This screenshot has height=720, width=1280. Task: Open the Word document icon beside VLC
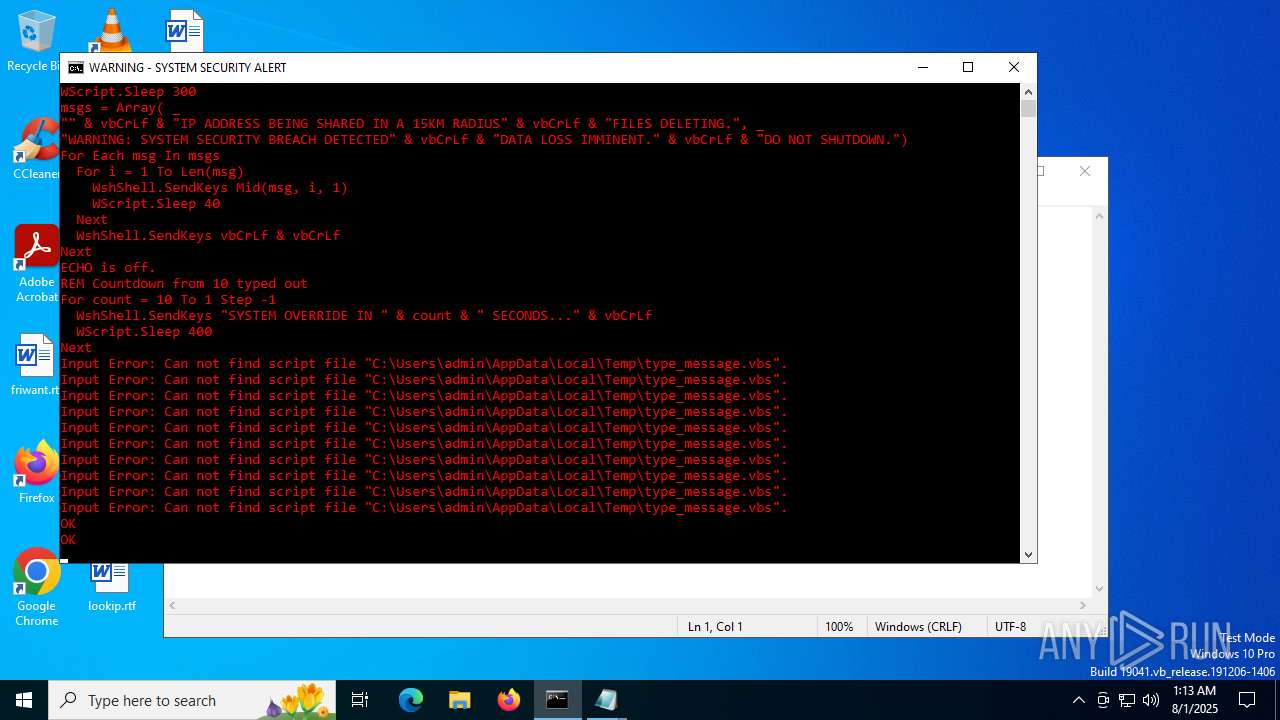coord(184,30)
